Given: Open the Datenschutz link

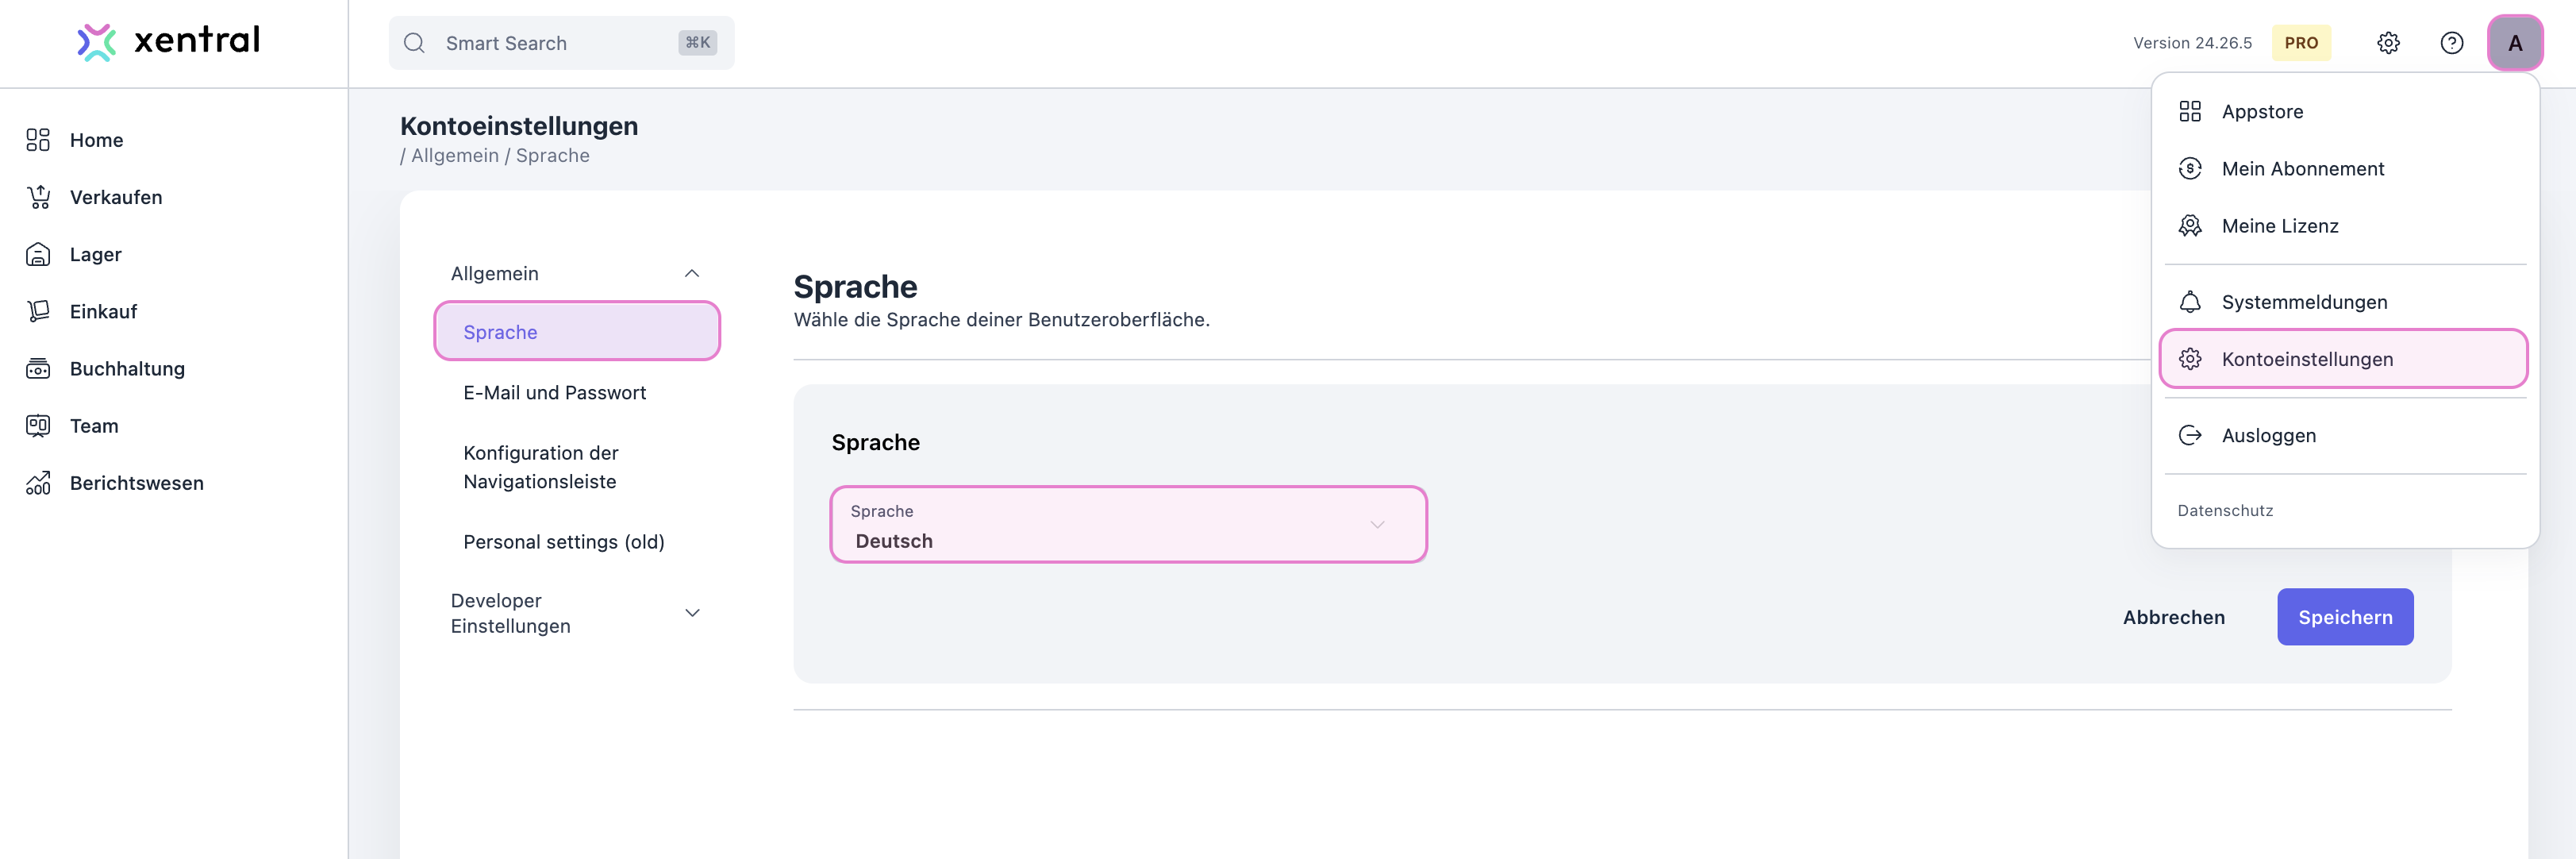Looking at the screenshot, I should click(x=2224, y=510).
